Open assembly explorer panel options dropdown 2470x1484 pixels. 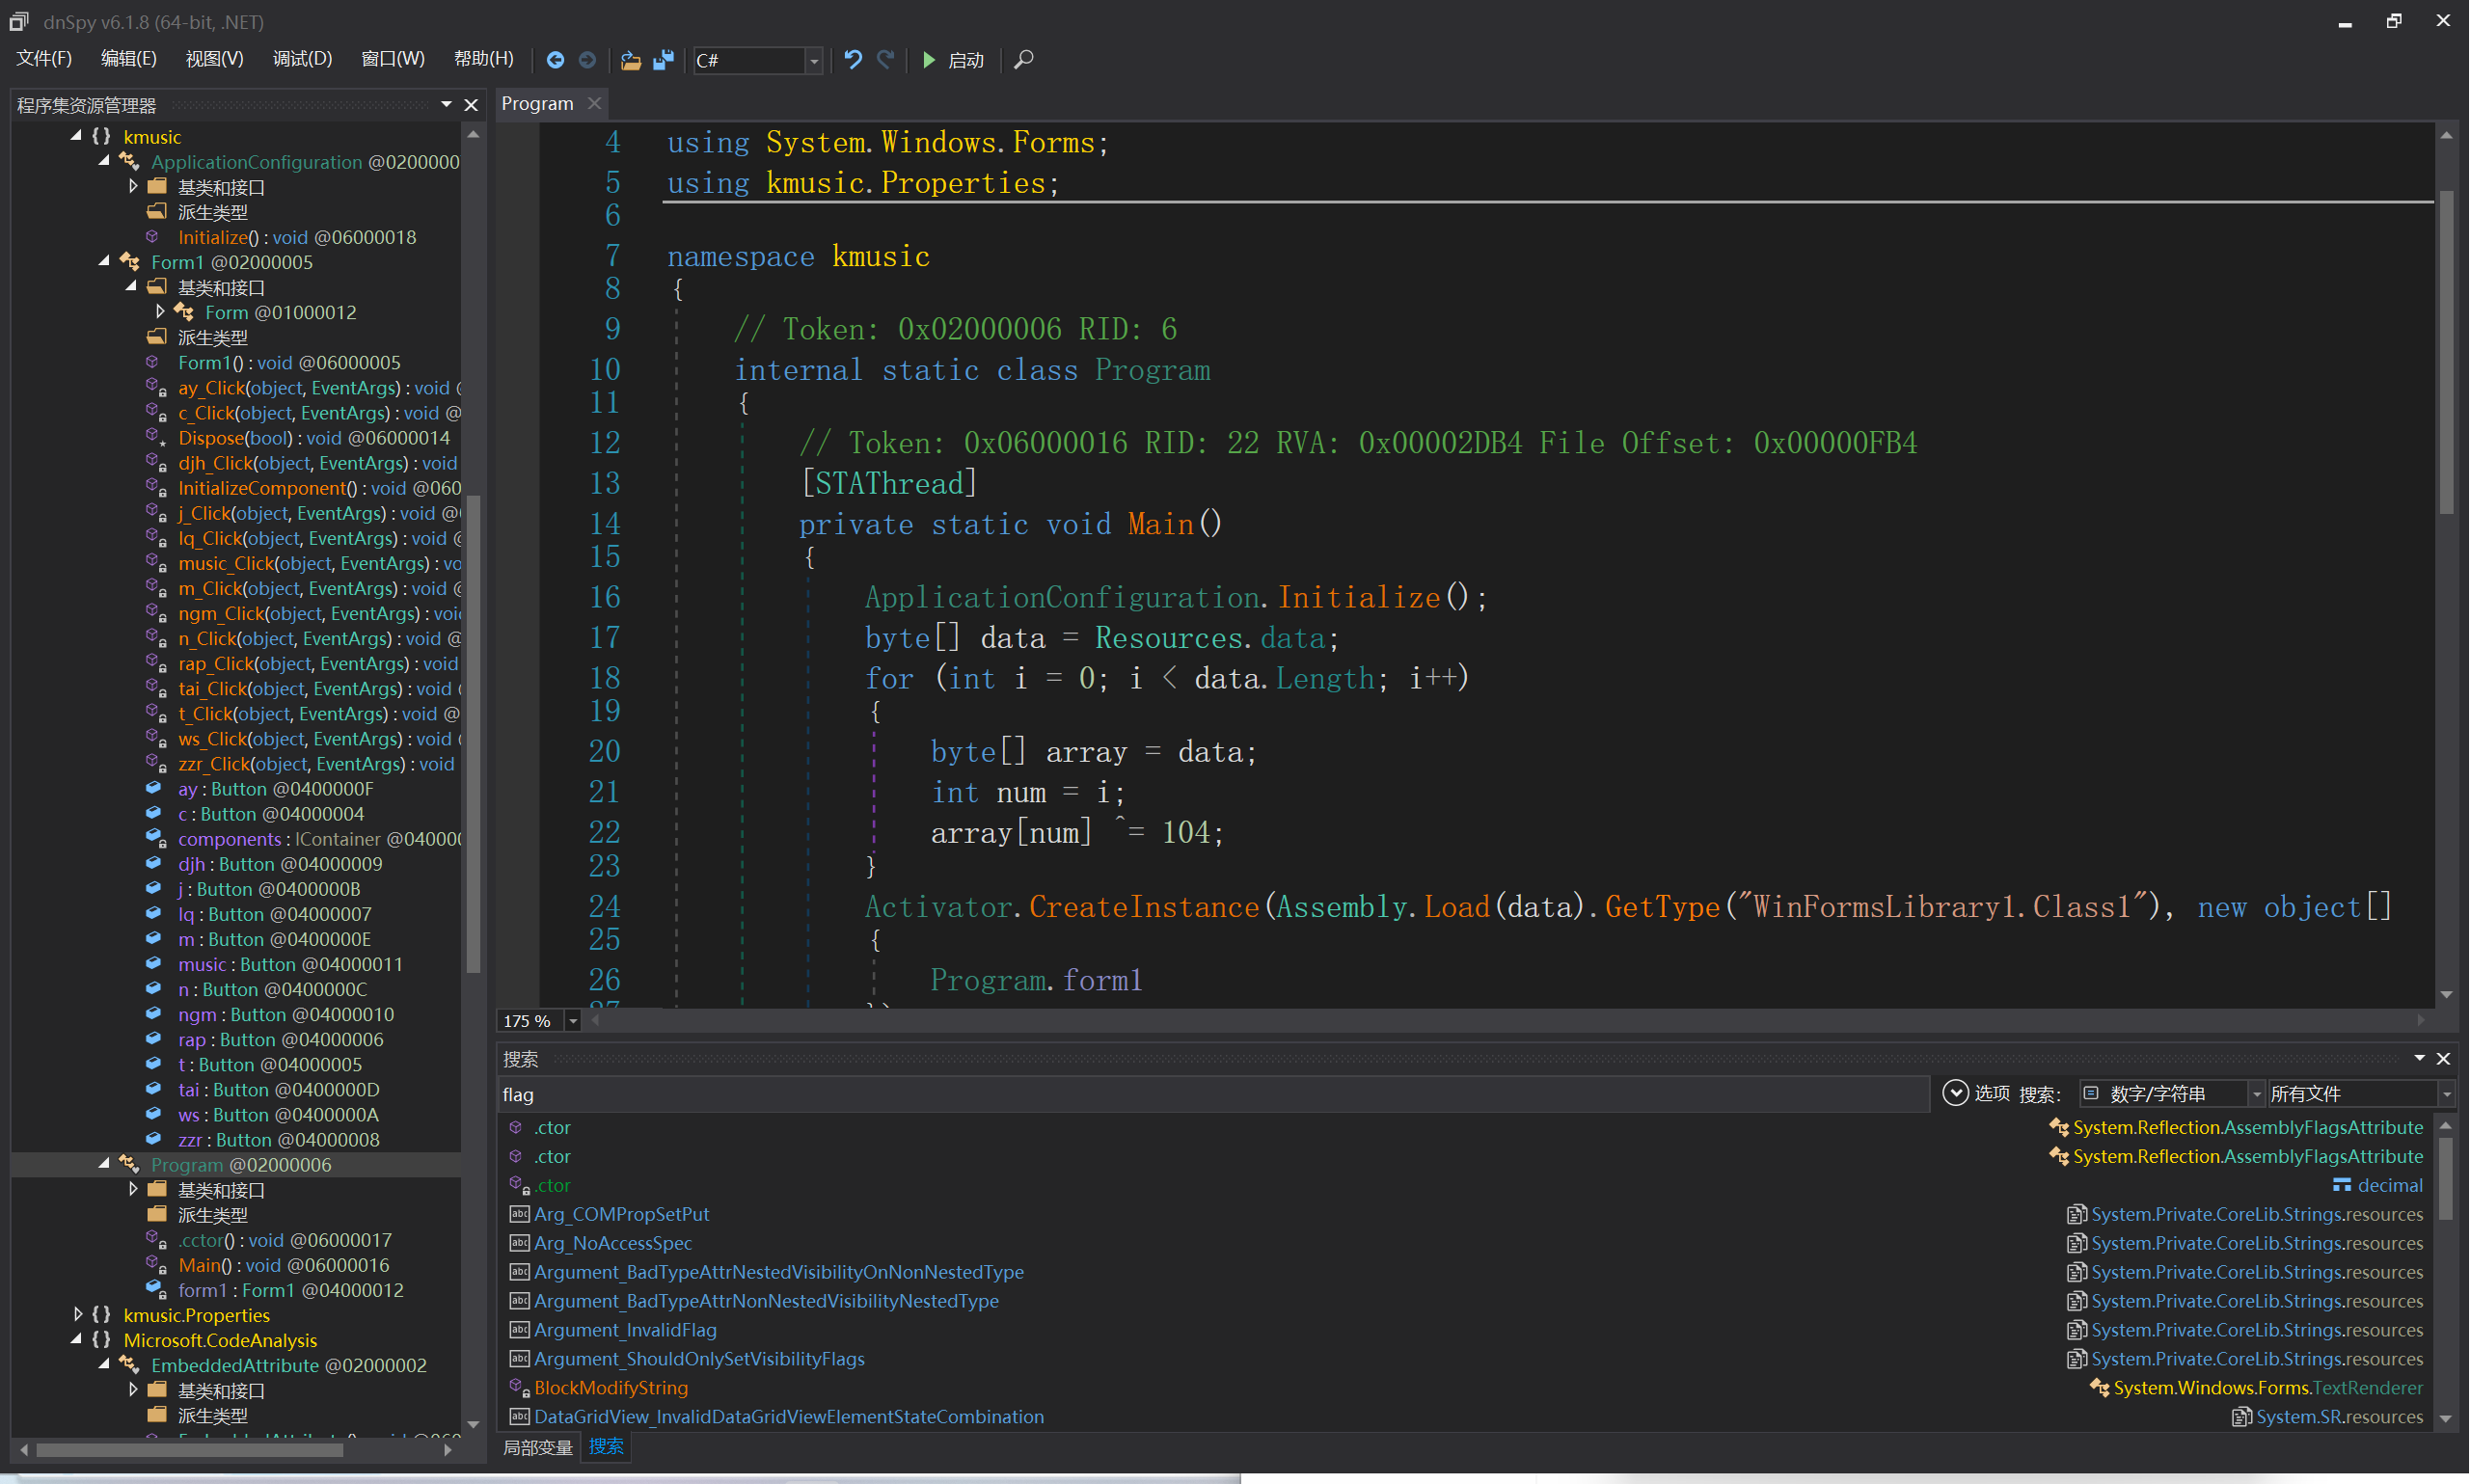[446, 105]
